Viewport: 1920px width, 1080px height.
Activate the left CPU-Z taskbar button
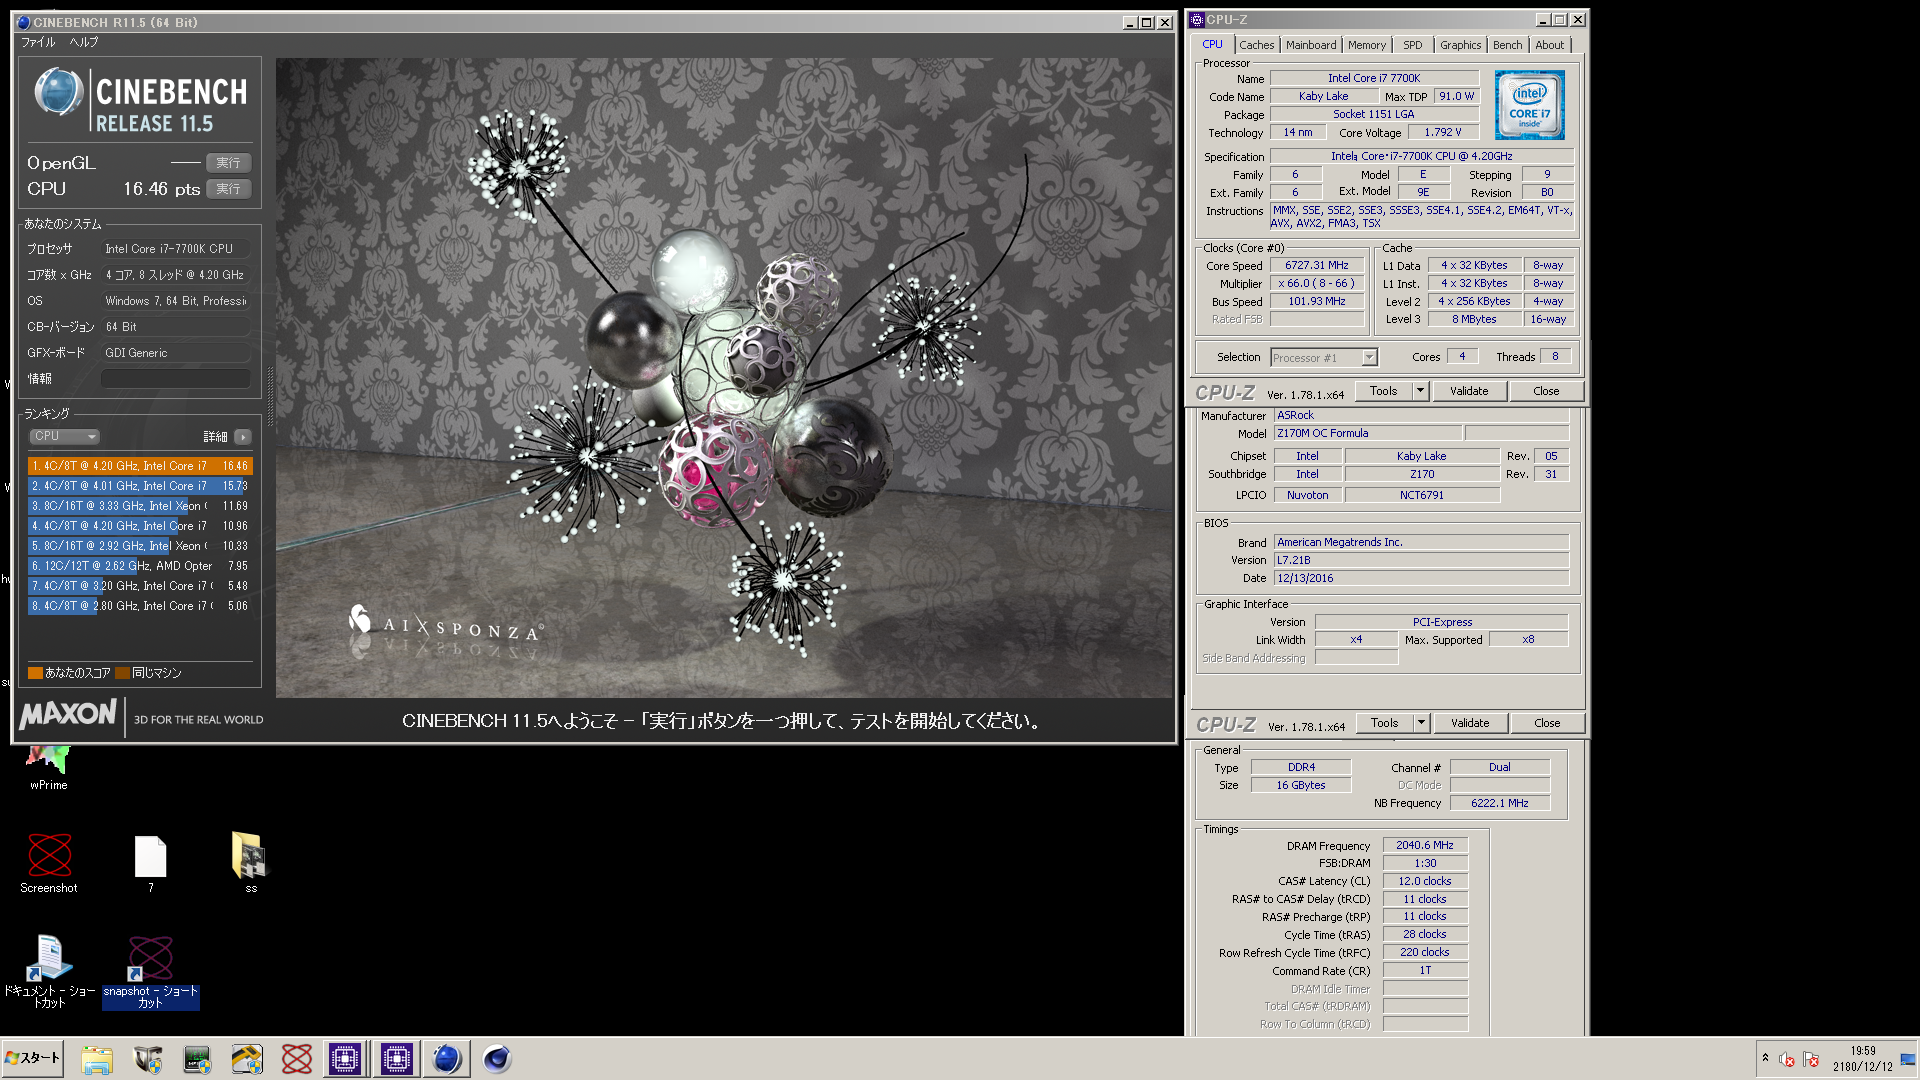point(345,1059)
